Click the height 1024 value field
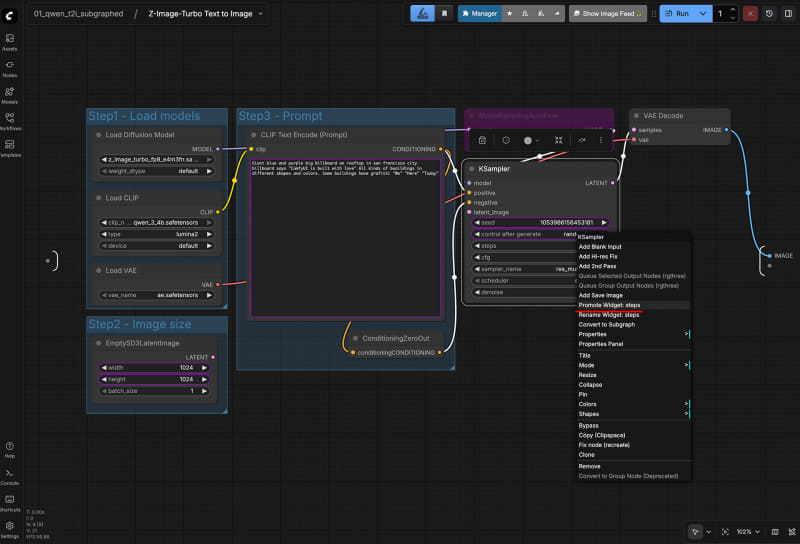This screenshot has height=544, width=800. (x=154, y=380)
